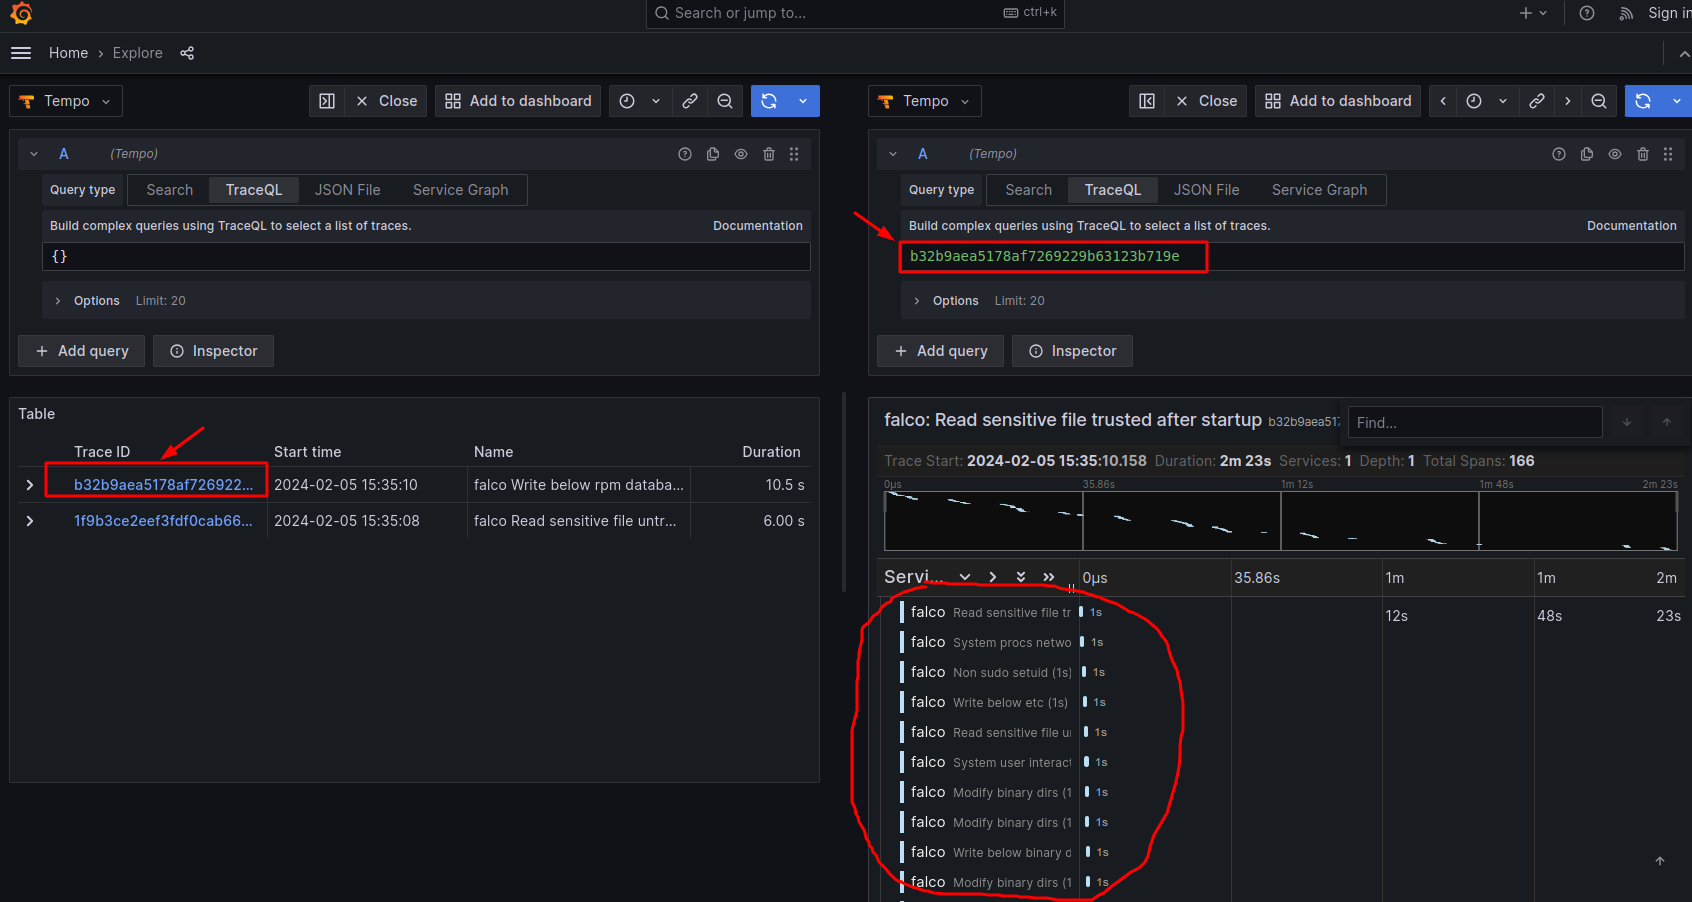The height and width of the screenshot is (902, 1692).
Task: Run the query in the right pane
Action: coord(1643,101)
